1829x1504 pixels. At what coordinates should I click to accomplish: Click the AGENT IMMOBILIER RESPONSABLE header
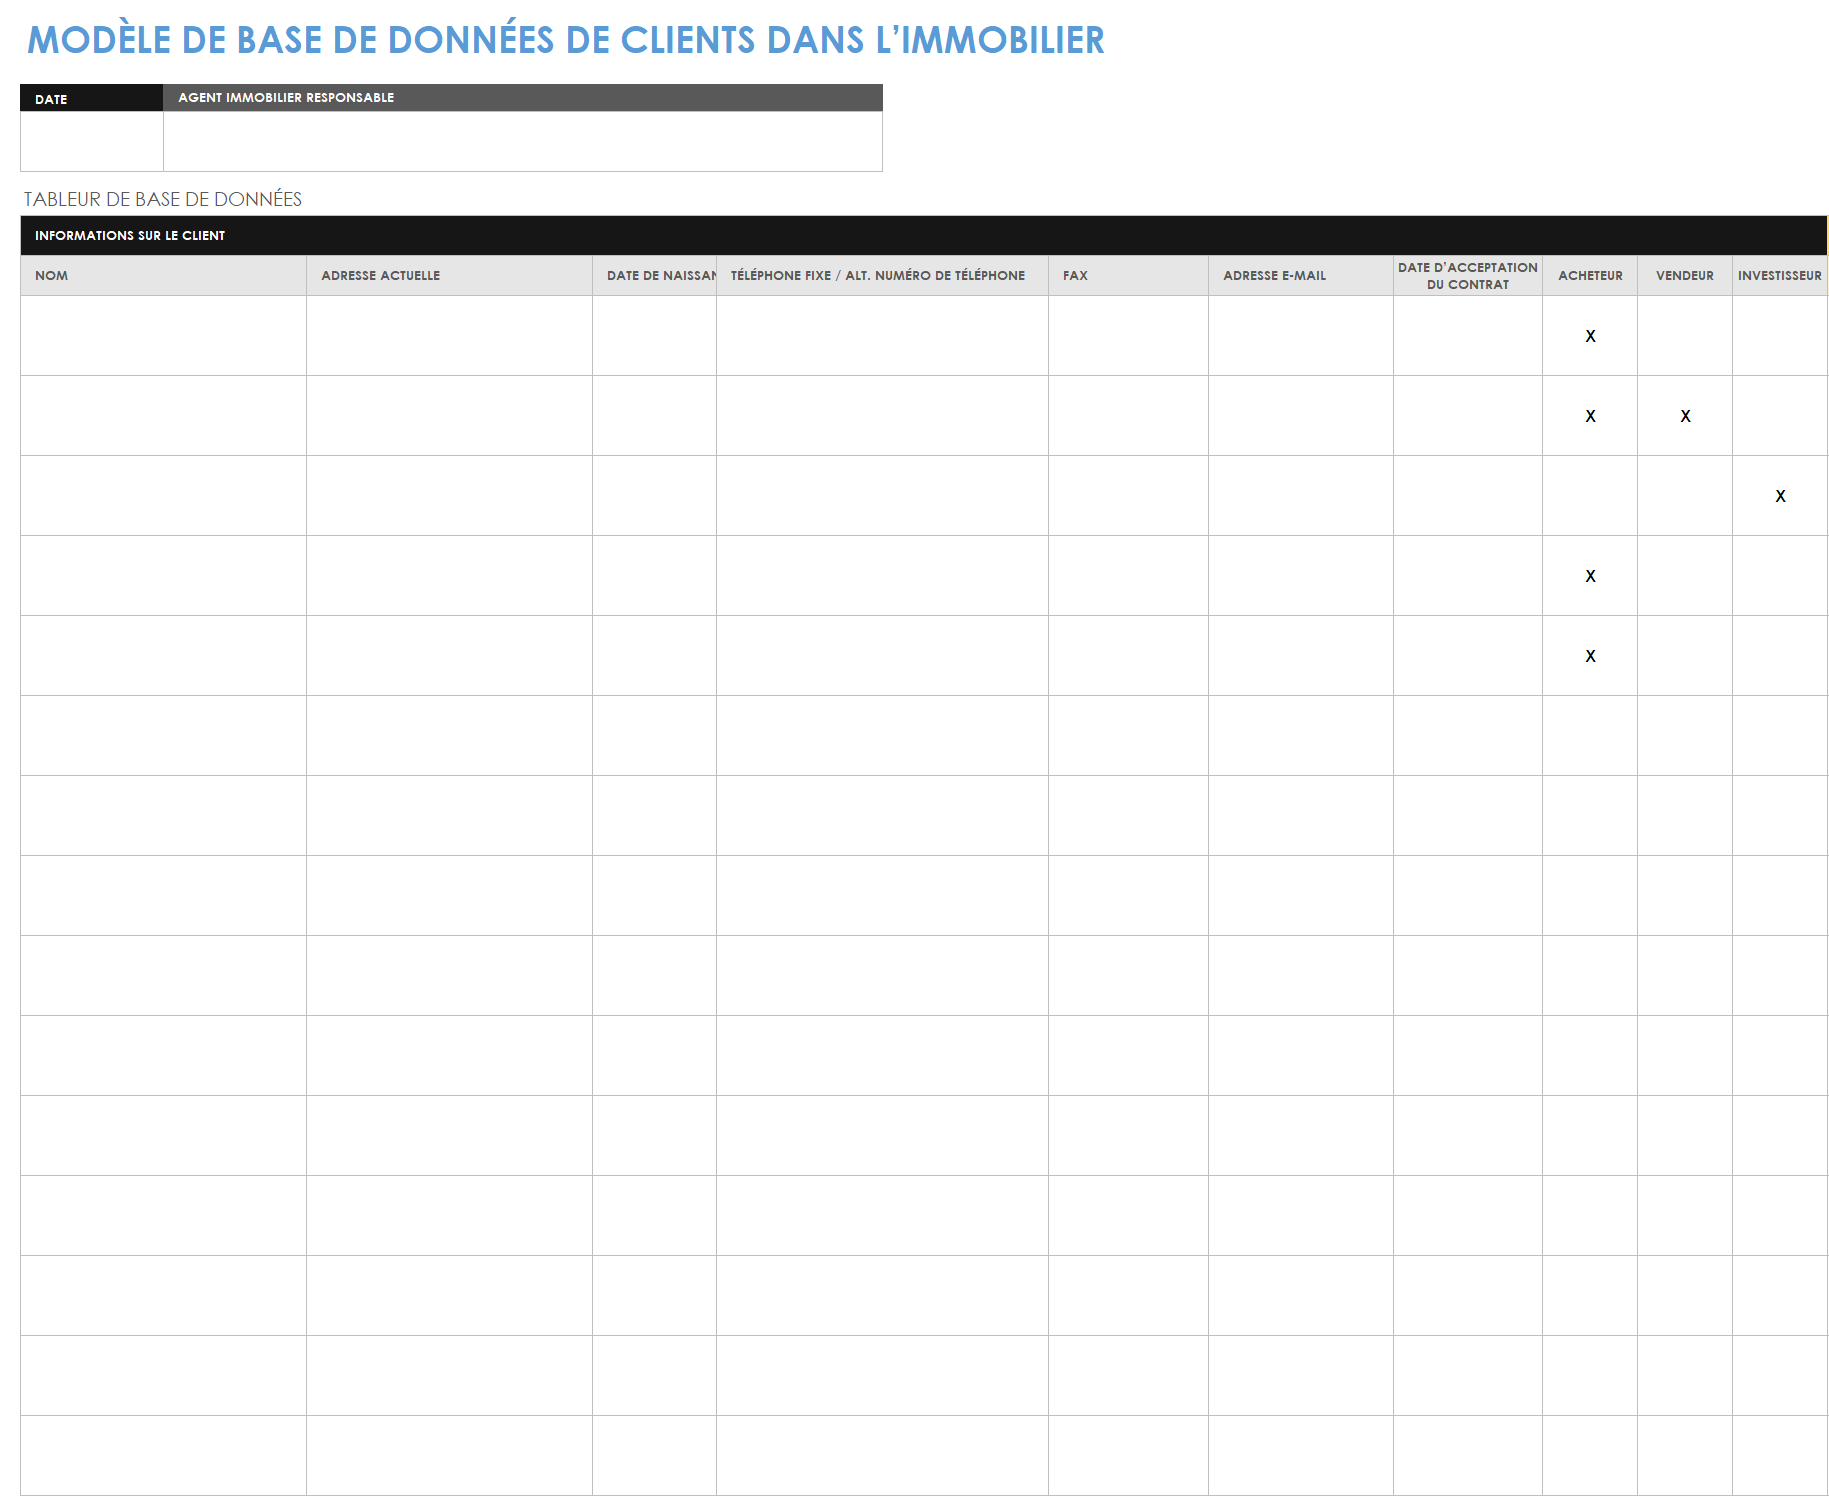coord(523,98)
